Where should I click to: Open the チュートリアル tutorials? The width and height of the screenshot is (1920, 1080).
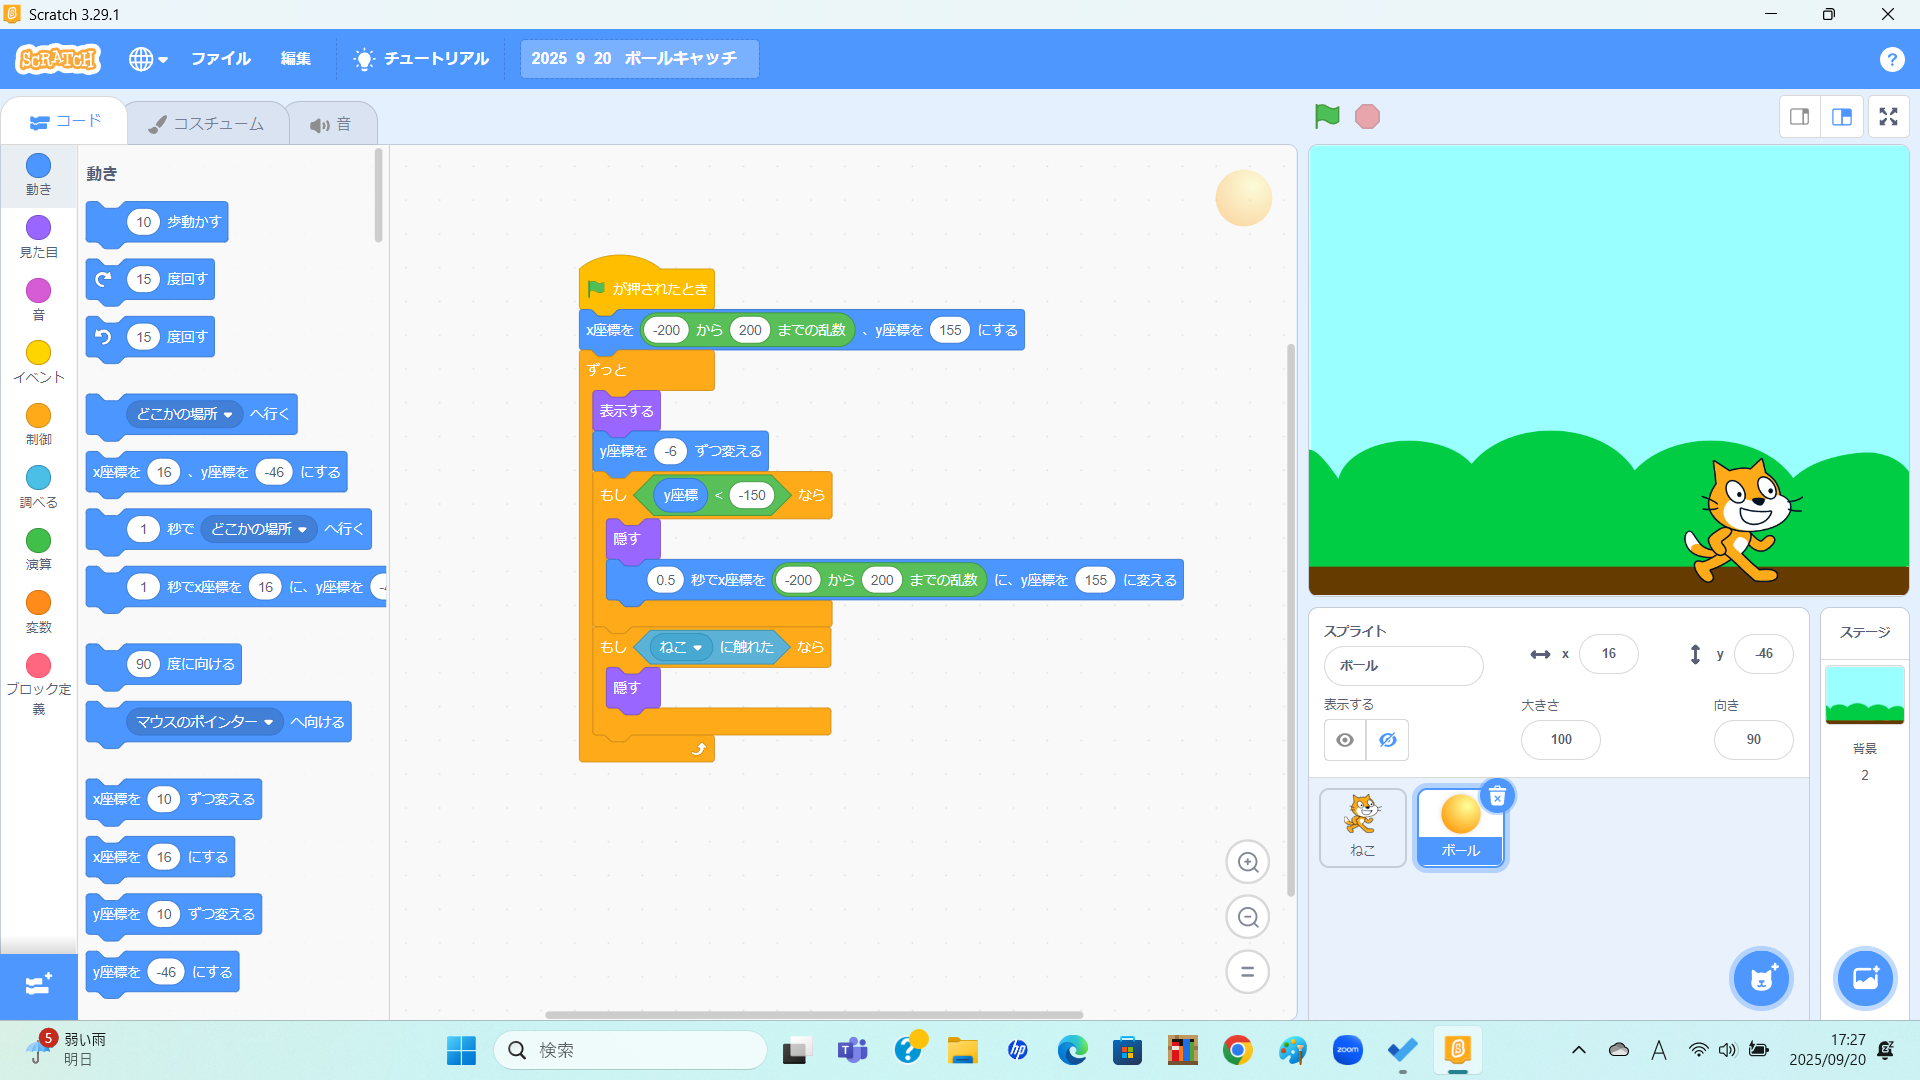pos(421,59)
